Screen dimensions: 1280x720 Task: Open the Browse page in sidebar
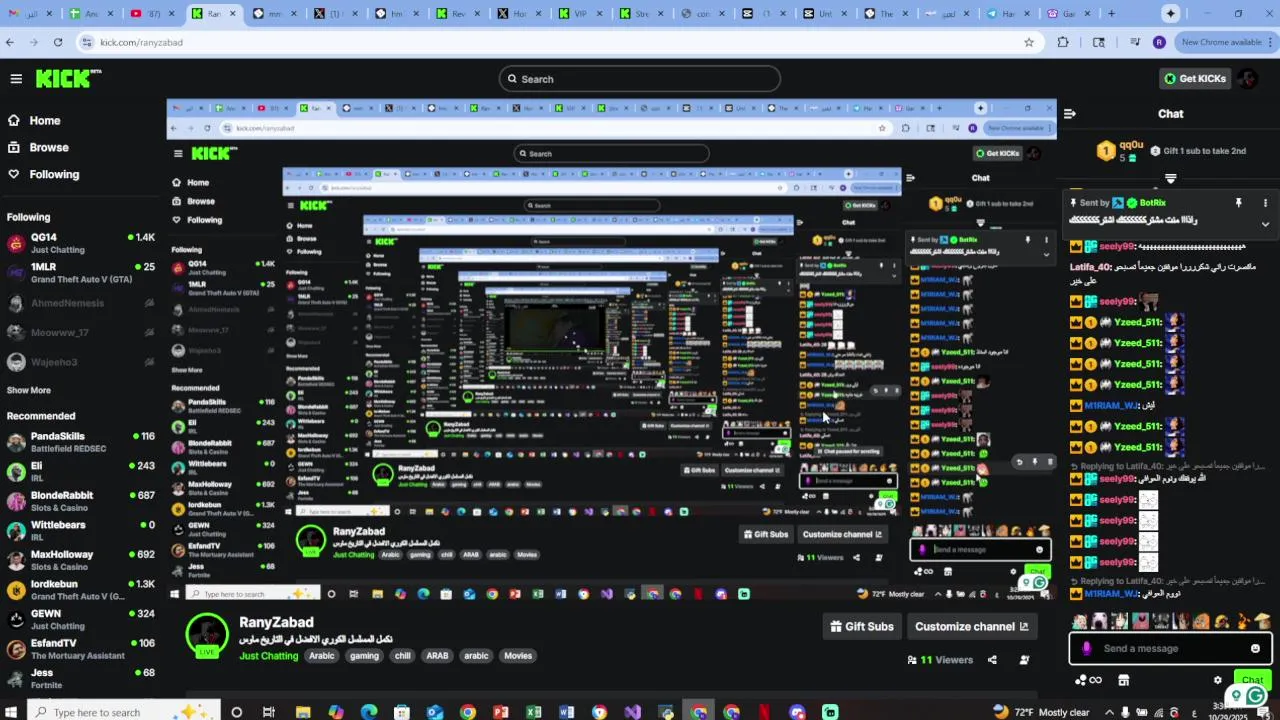click(38, 147)
